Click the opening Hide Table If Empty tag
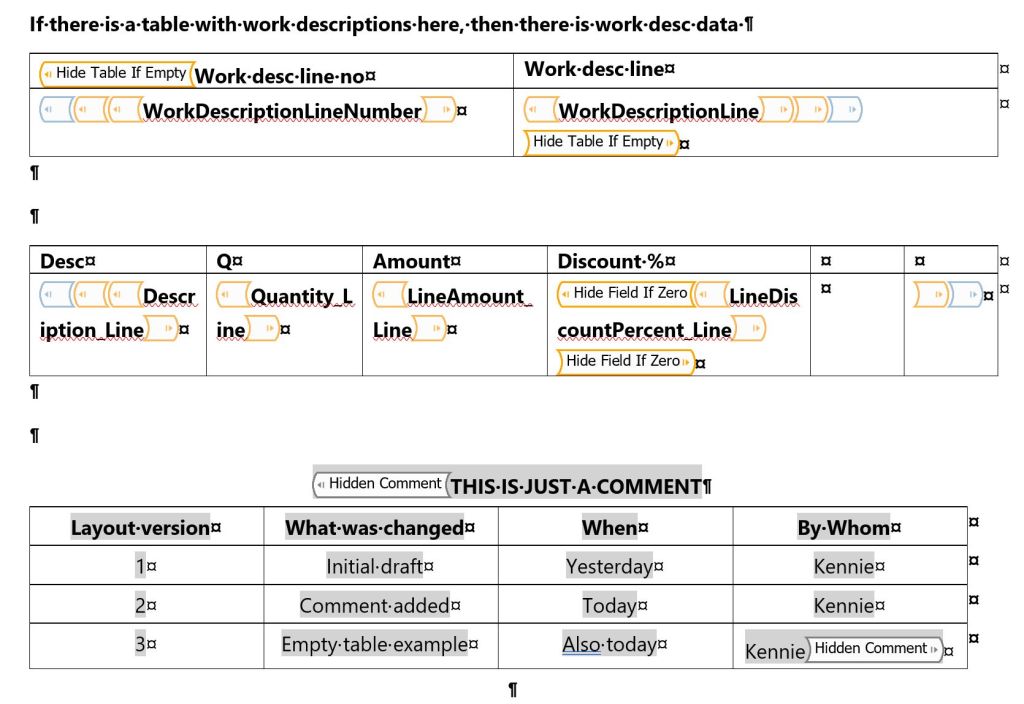Screen dimensions: 1024x704 click(x=116, y=73)
